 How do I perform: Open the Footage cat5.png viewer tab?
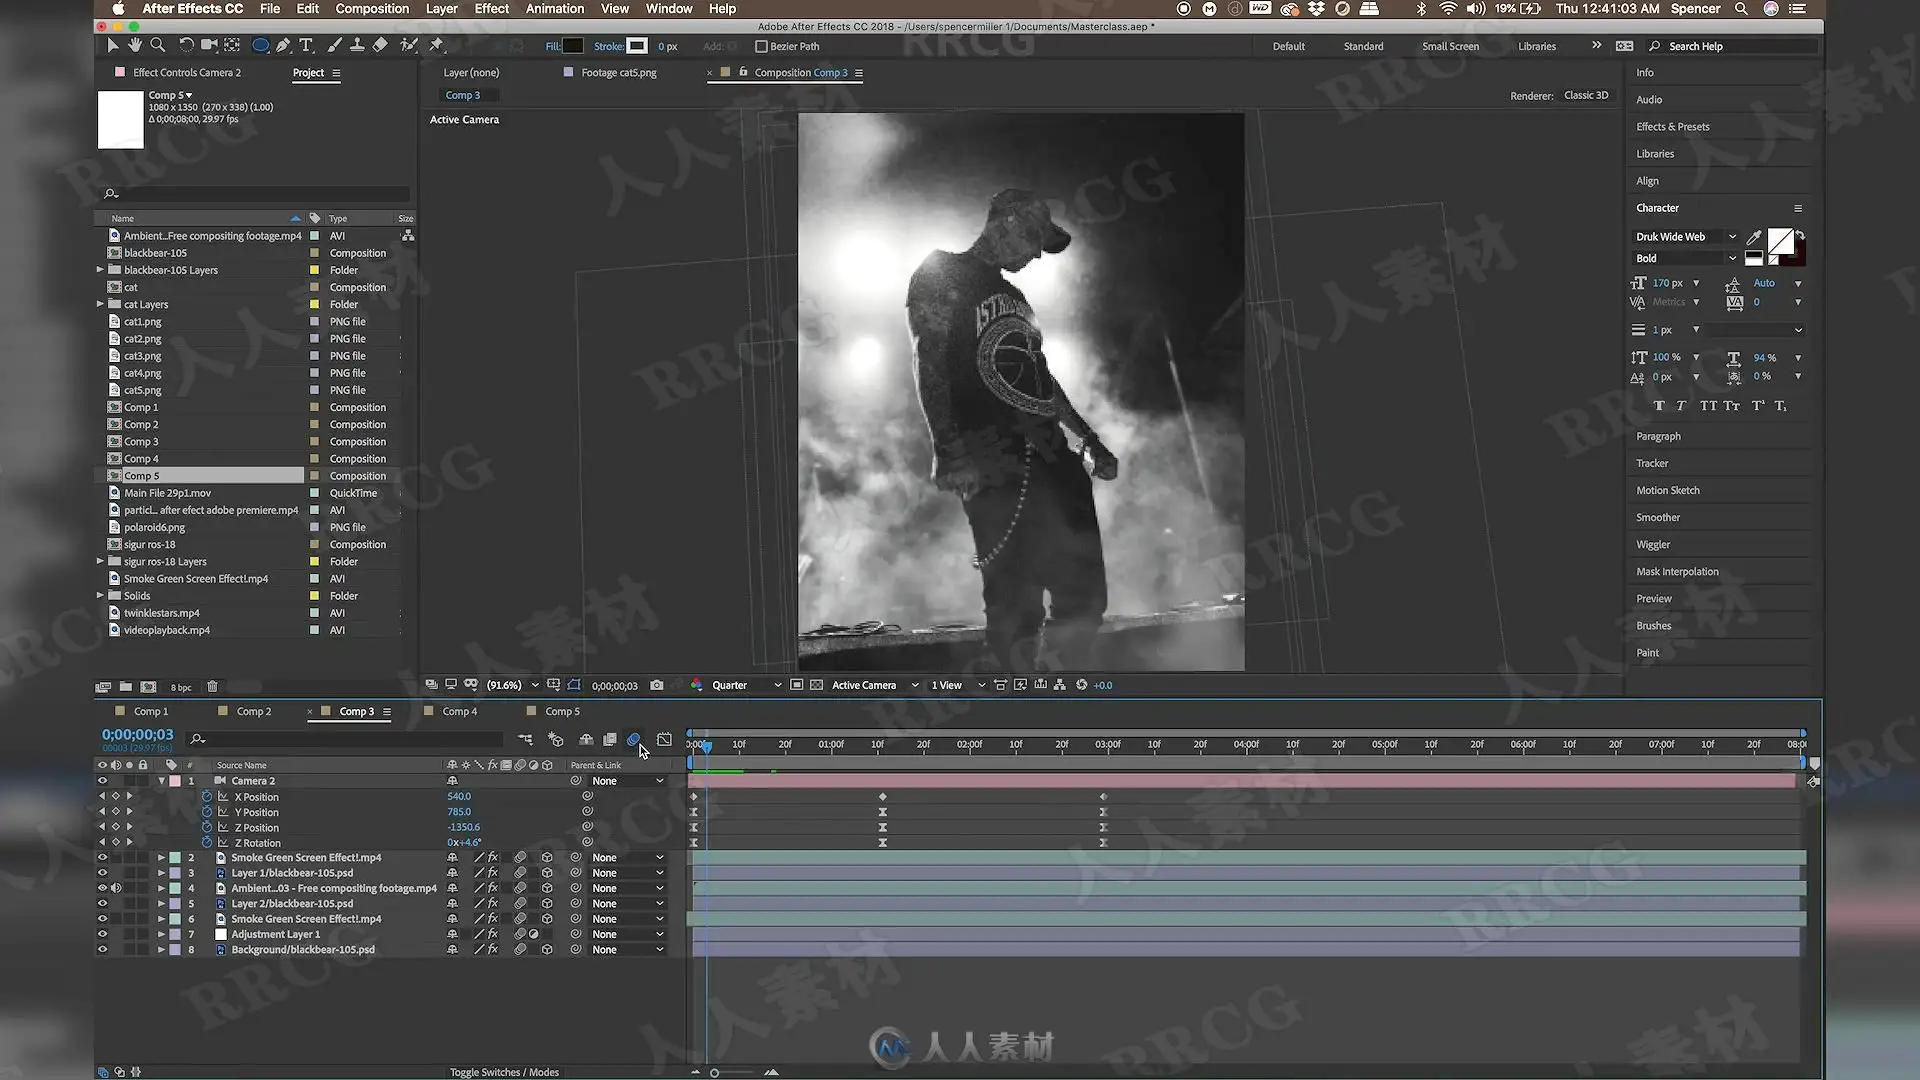[618, 73]
